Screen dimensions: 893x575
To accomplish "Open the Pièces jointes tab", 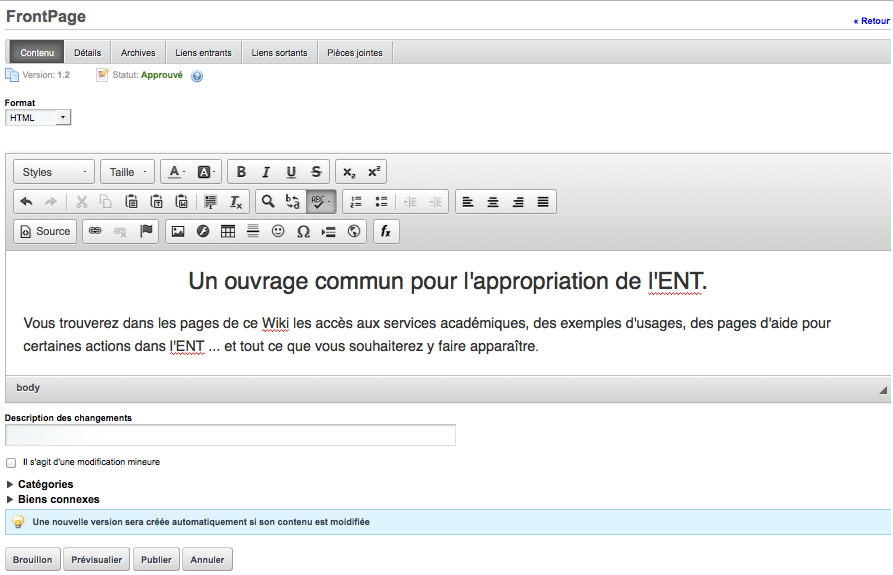I will click(355, 53).
